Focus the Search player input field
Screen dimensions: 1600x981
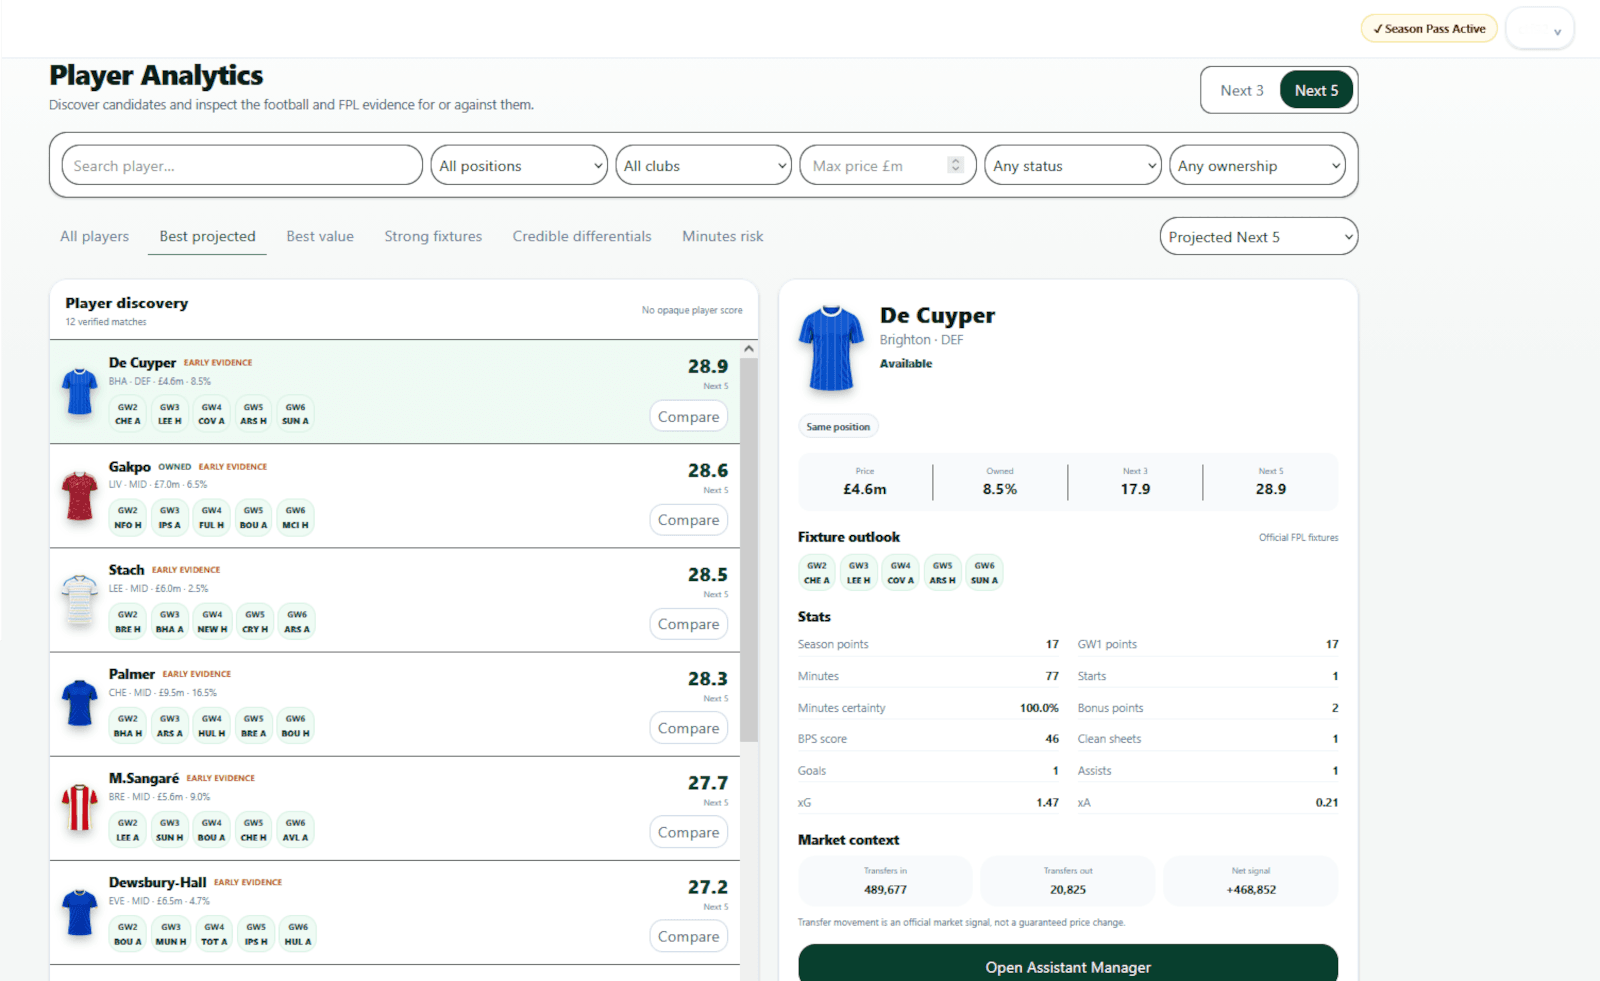tap(242, 165)
